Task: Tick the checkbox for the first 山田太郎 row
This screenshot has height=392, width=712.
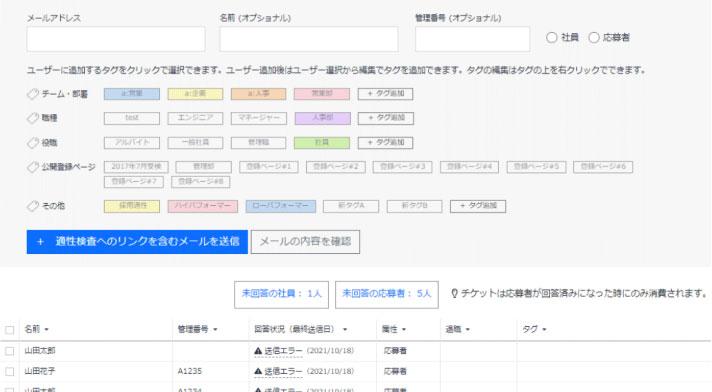Action: [x=10, y=351]
